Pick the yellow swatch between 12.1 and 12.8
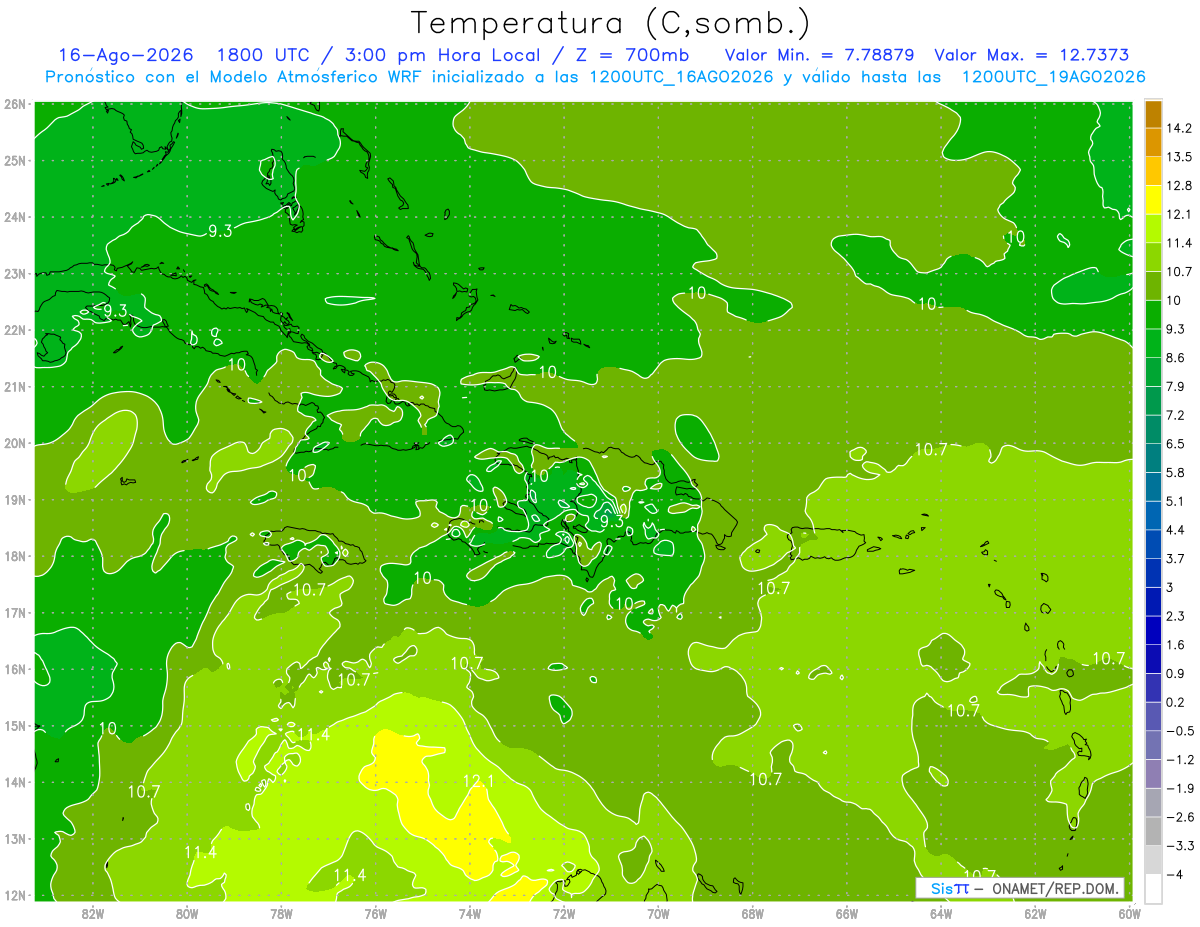Image resolution: width=1200 pixels, height=927 pixels. tap(1153, 199)
